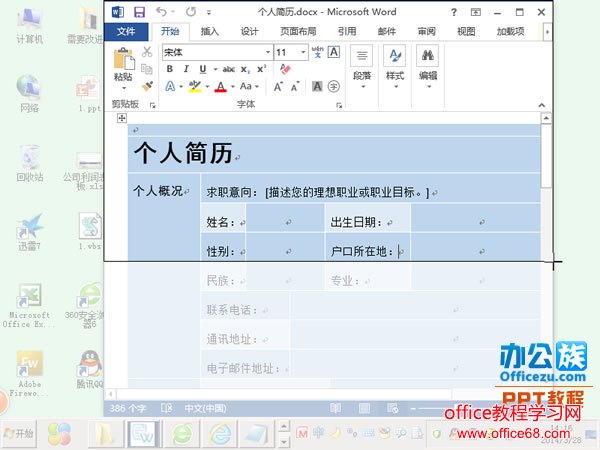Apply Text Effects outlined A
Image resolution: width=600 pixels, height=450 pixels.
point(170,86)
